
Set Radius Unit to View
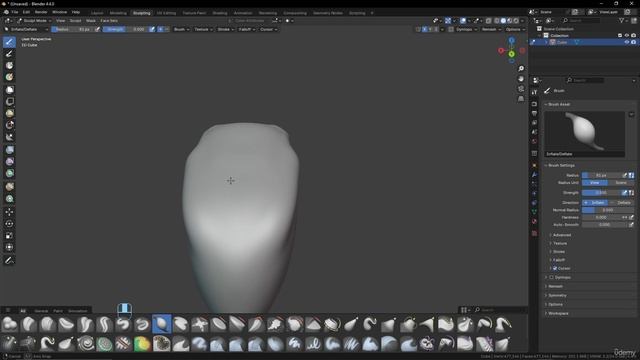(595, 183)
